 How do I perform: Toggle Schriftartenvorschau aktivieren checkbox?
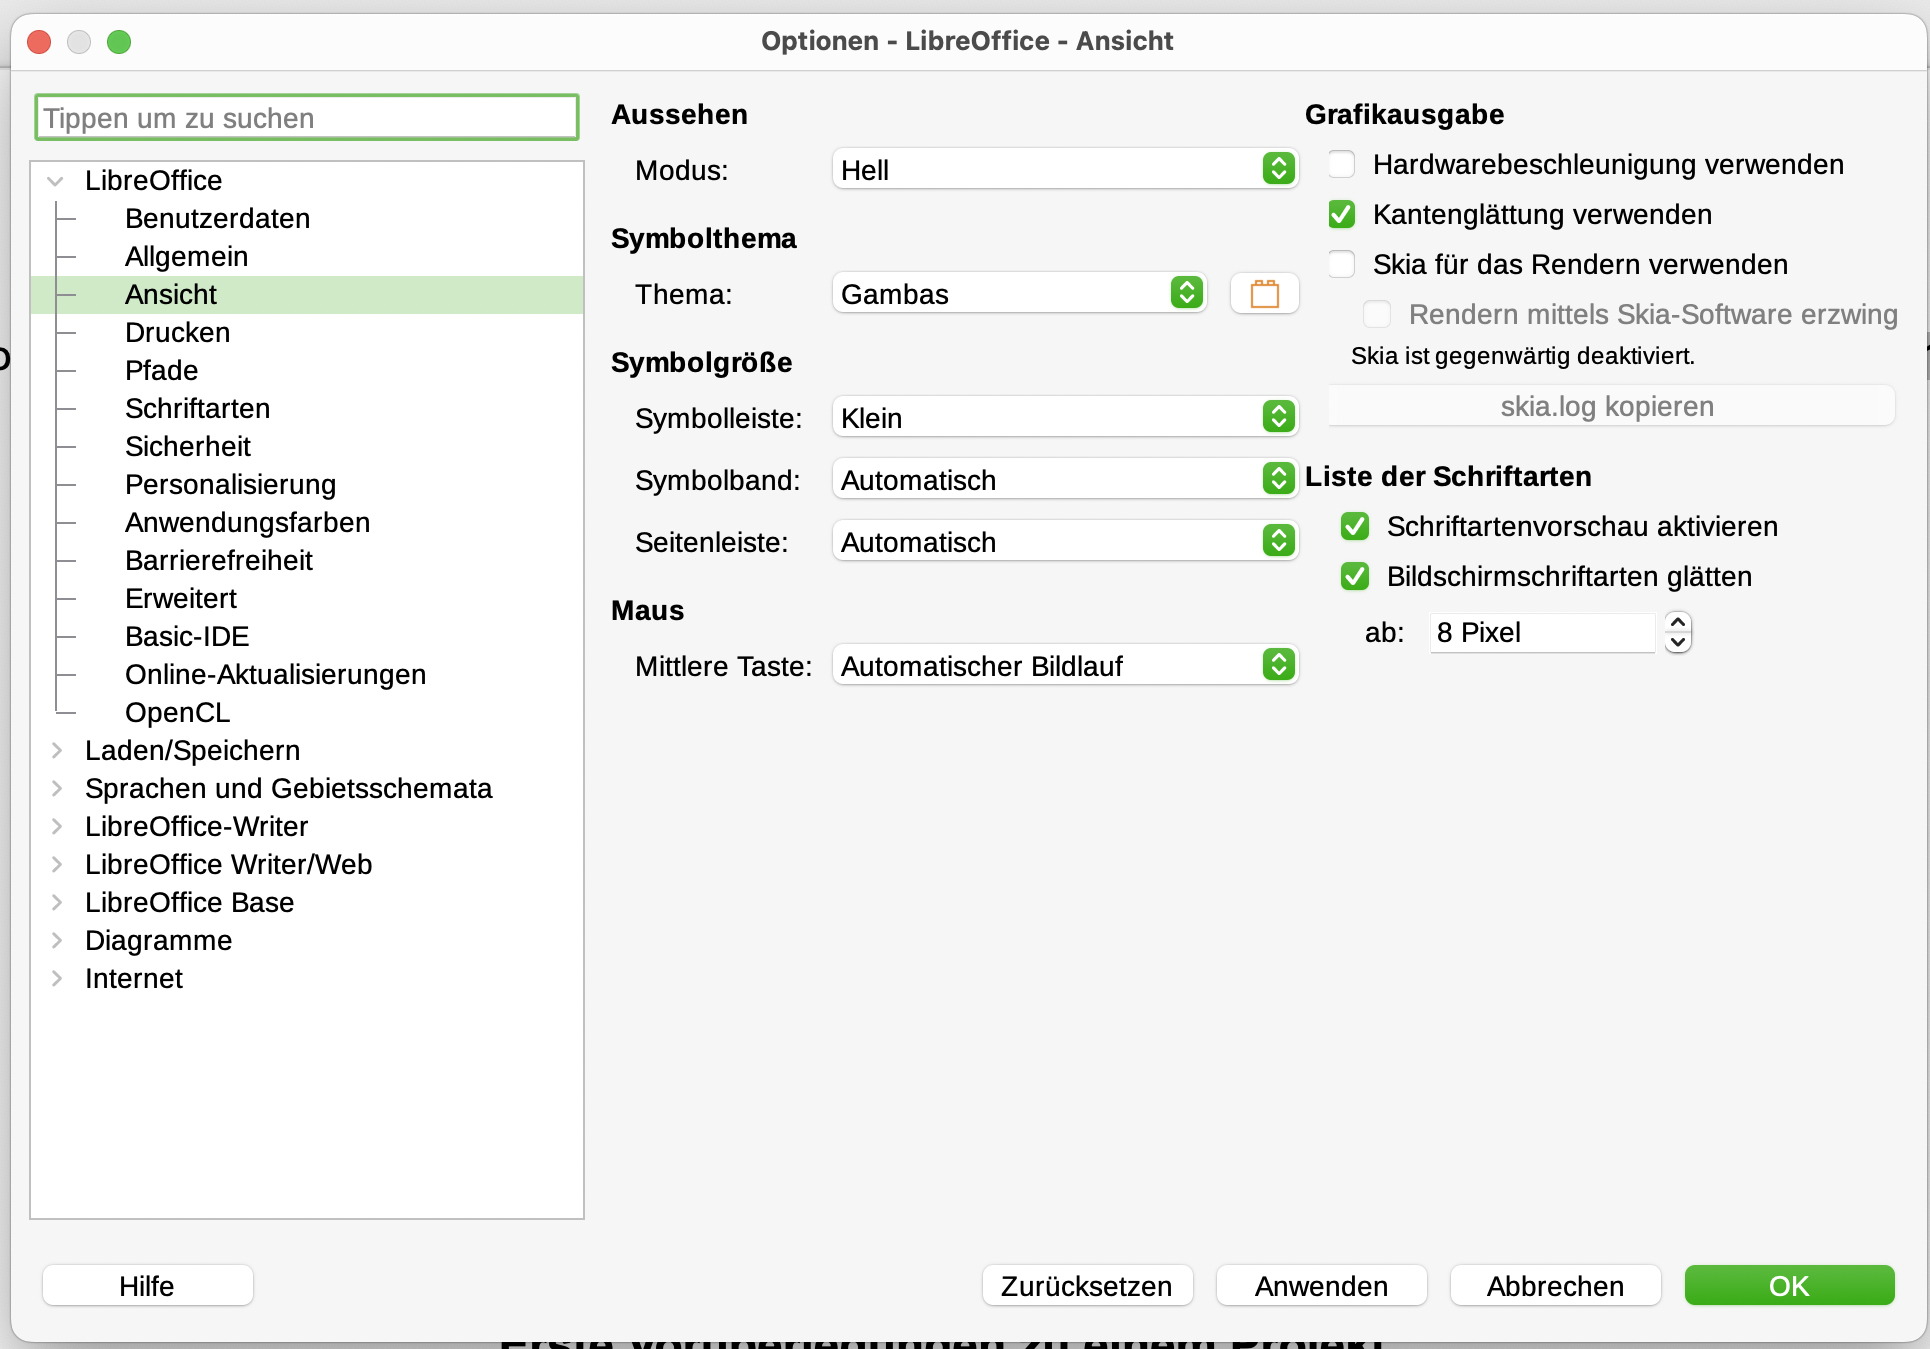[x=1355, y=526]
